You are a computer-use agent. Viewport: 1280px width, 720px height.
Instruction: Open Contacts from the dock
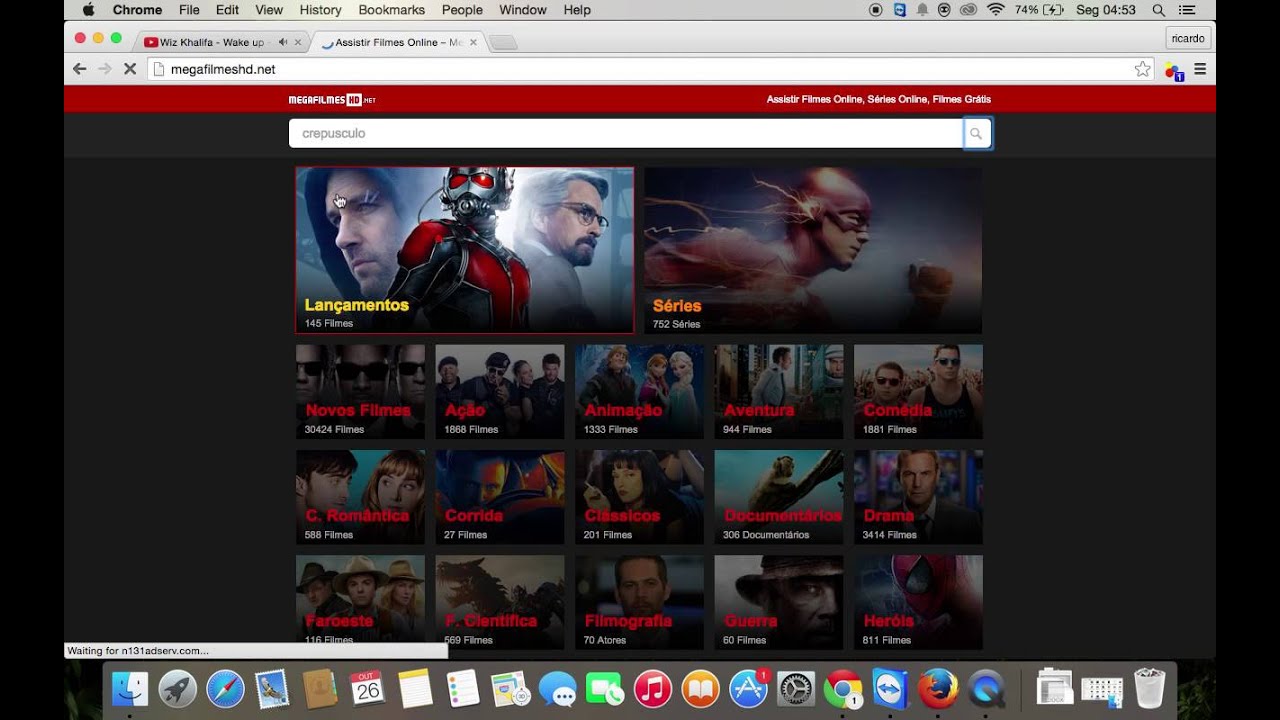pos(320,689)
